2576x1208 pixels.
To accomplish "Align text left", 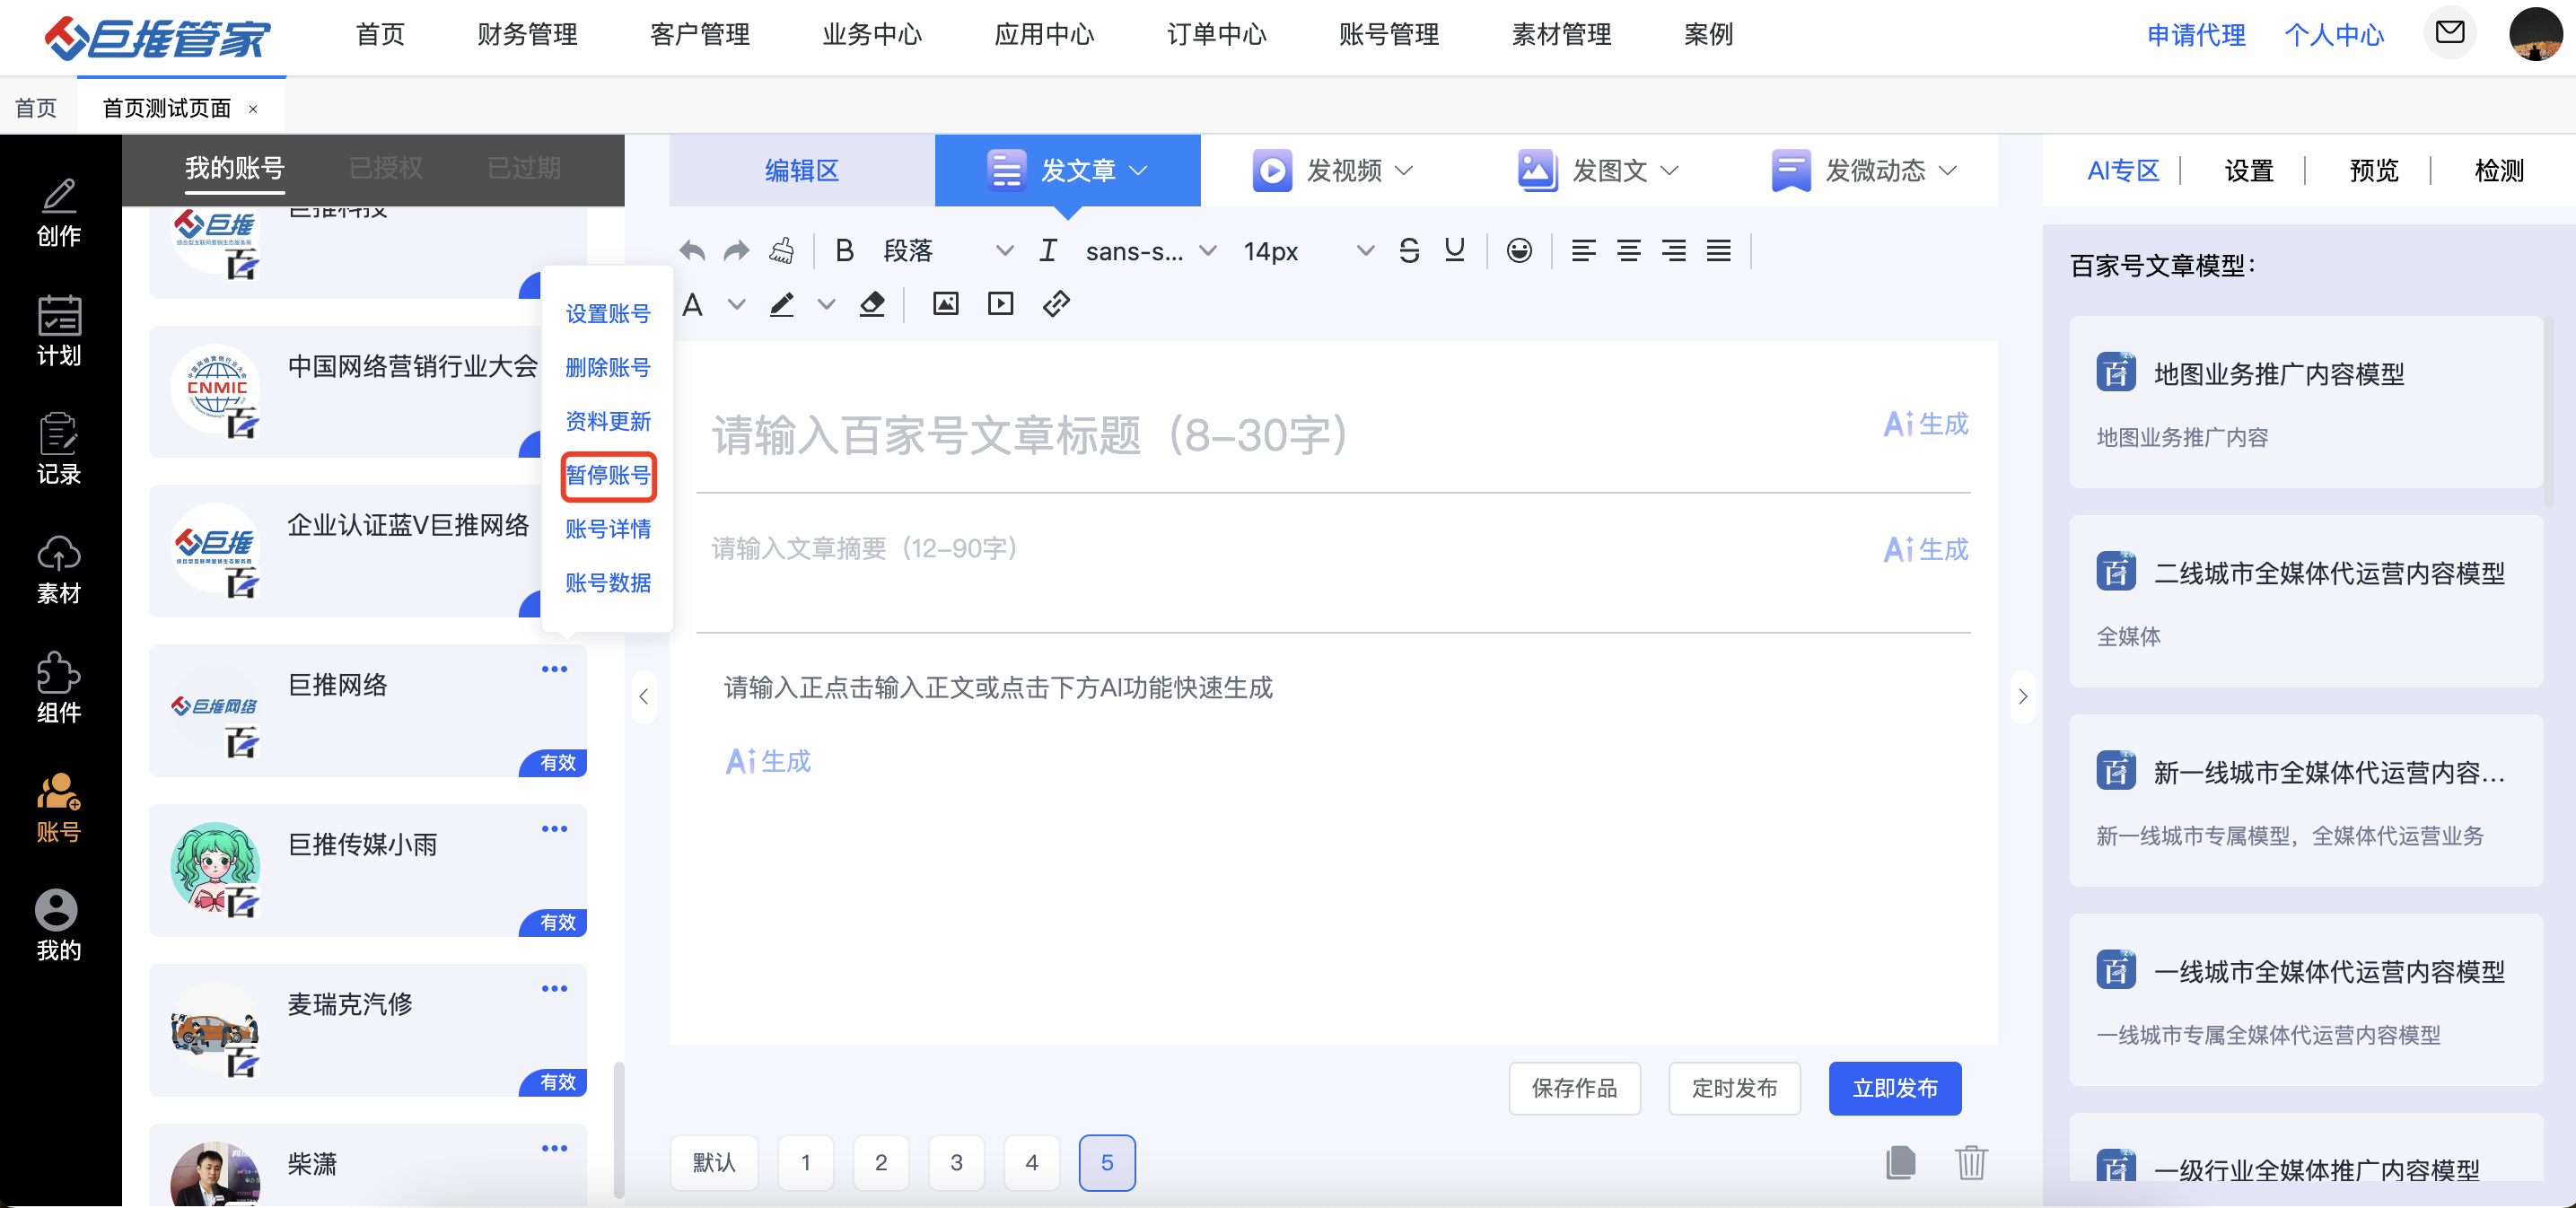I will click(x=1583, y=251).
